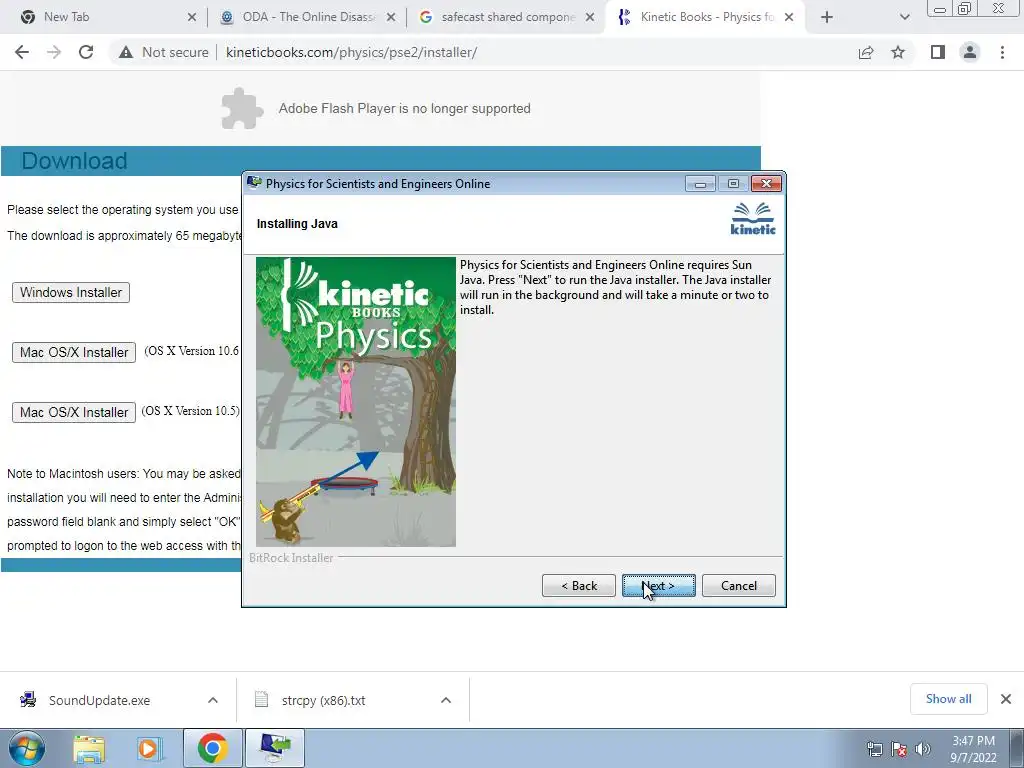
Task: Open the Chrome profile menu
Action: click(x=970, y=52)
